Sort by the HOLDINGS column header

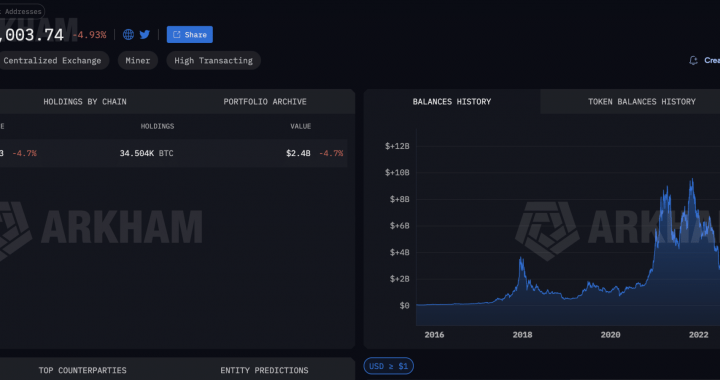pos(158,126)
